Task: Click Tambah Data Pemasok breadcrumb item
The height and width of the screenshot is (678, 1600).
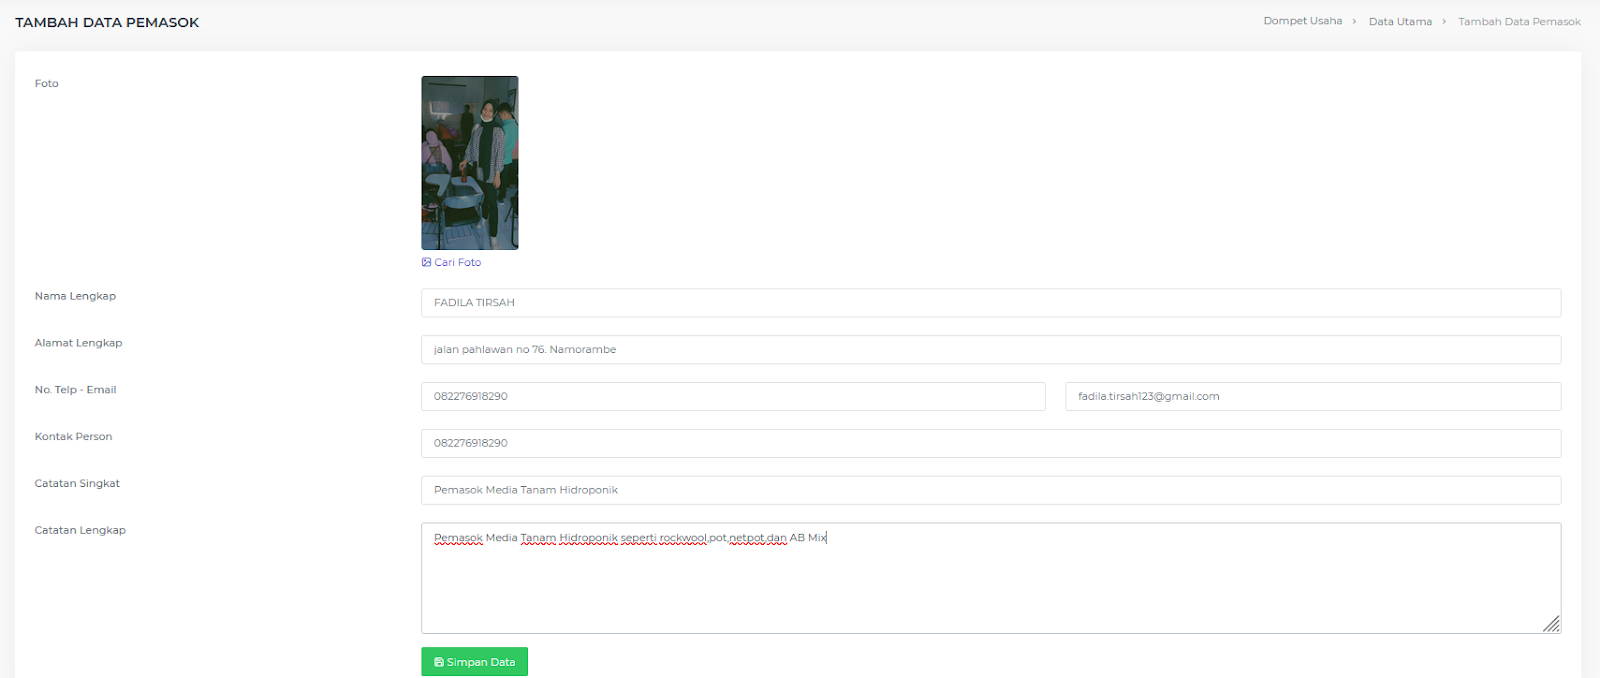Action: tap(1519, 21)
